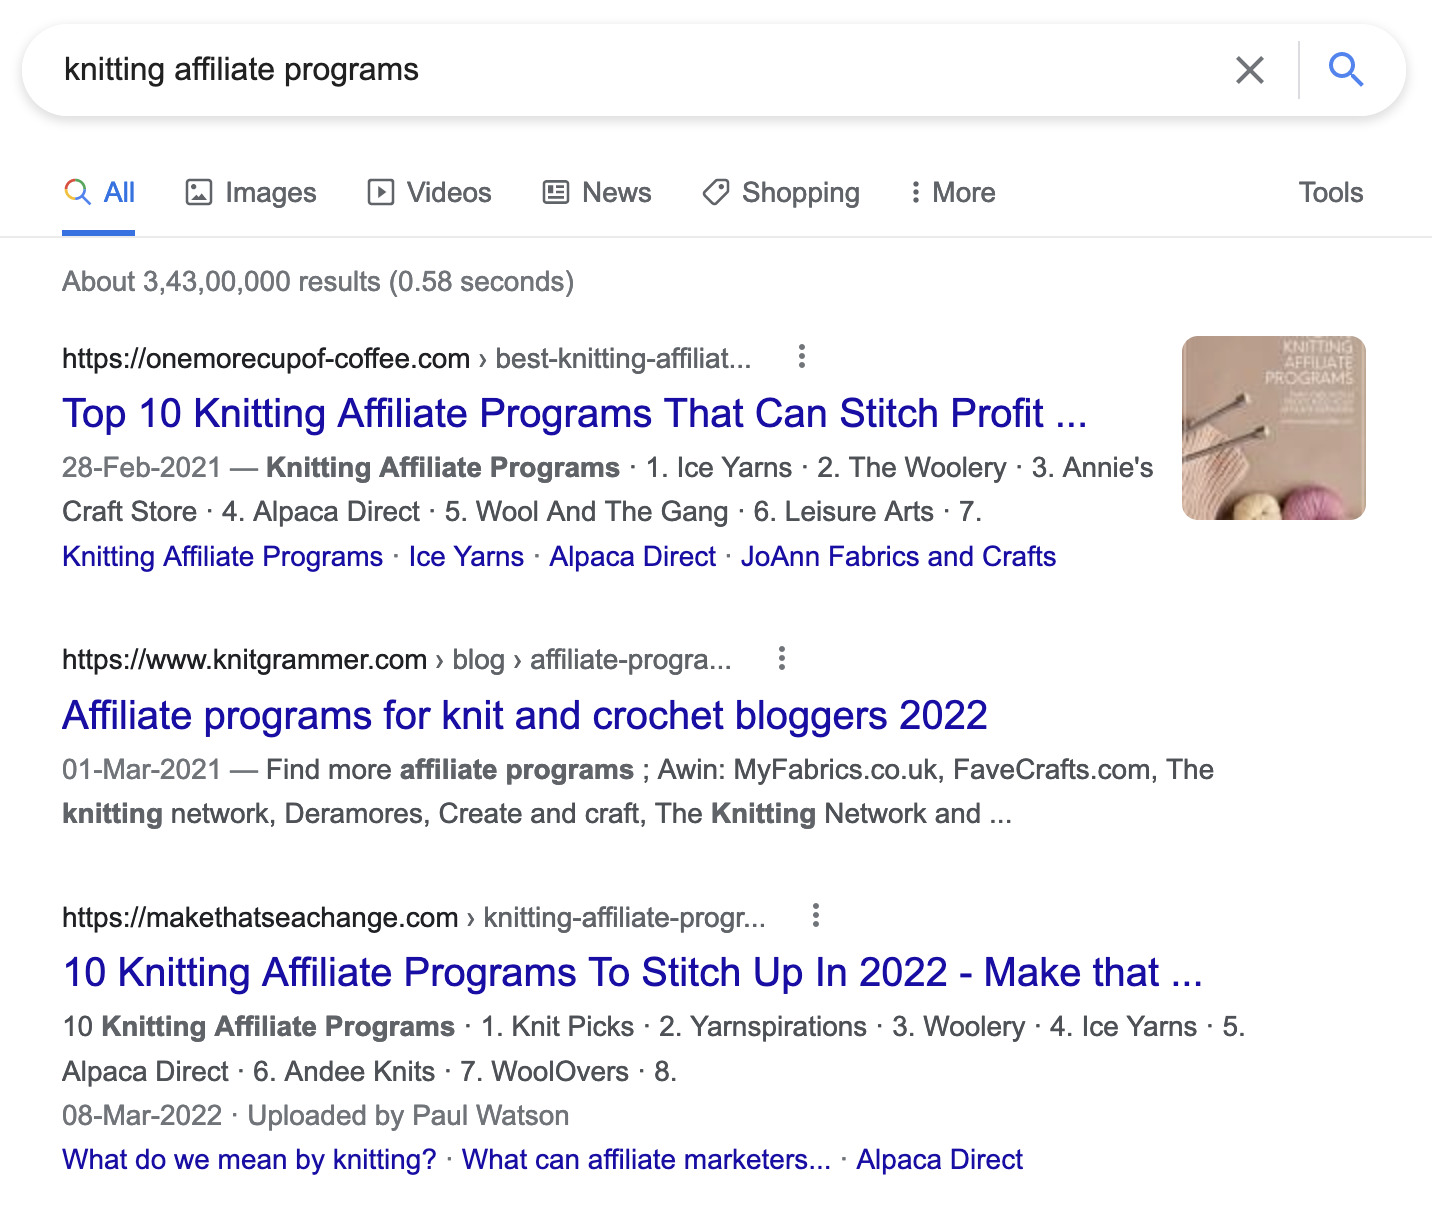Open the knit and crochet bloggers 2022 article
Viewport: 1432px width, 1226px height.
point(524,716)
